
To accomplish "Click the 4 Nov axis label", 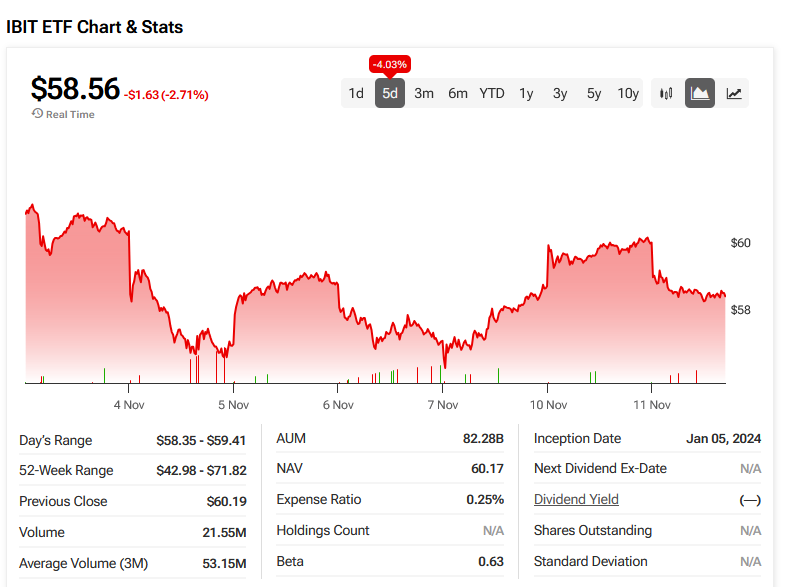I will click(130, 405).
